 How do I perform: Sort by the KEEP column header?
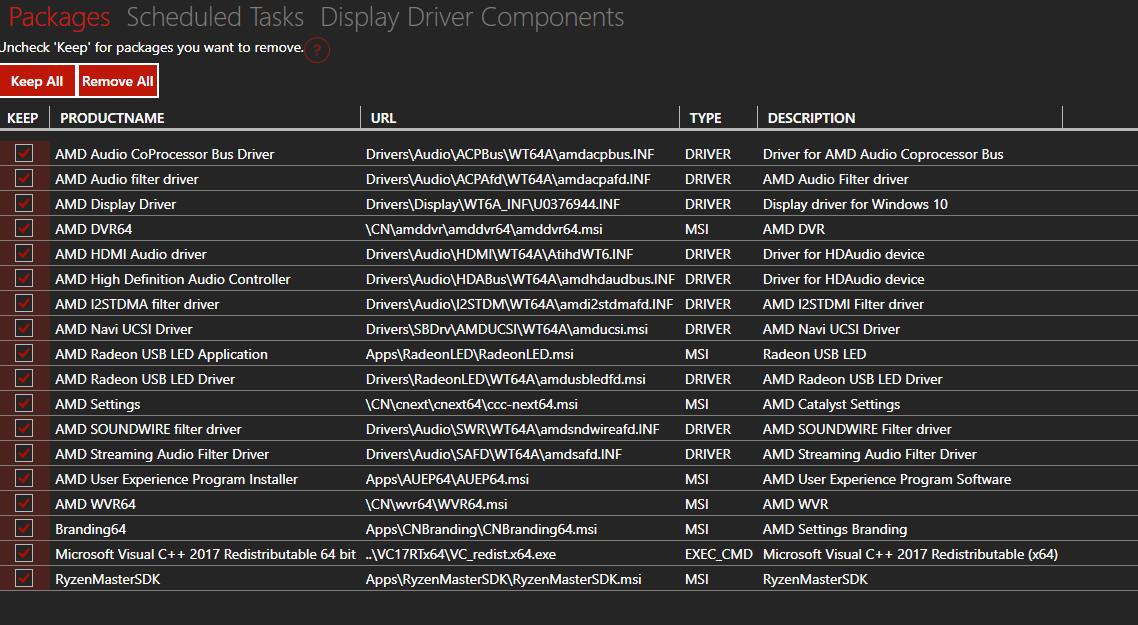[x=22, y=118]
